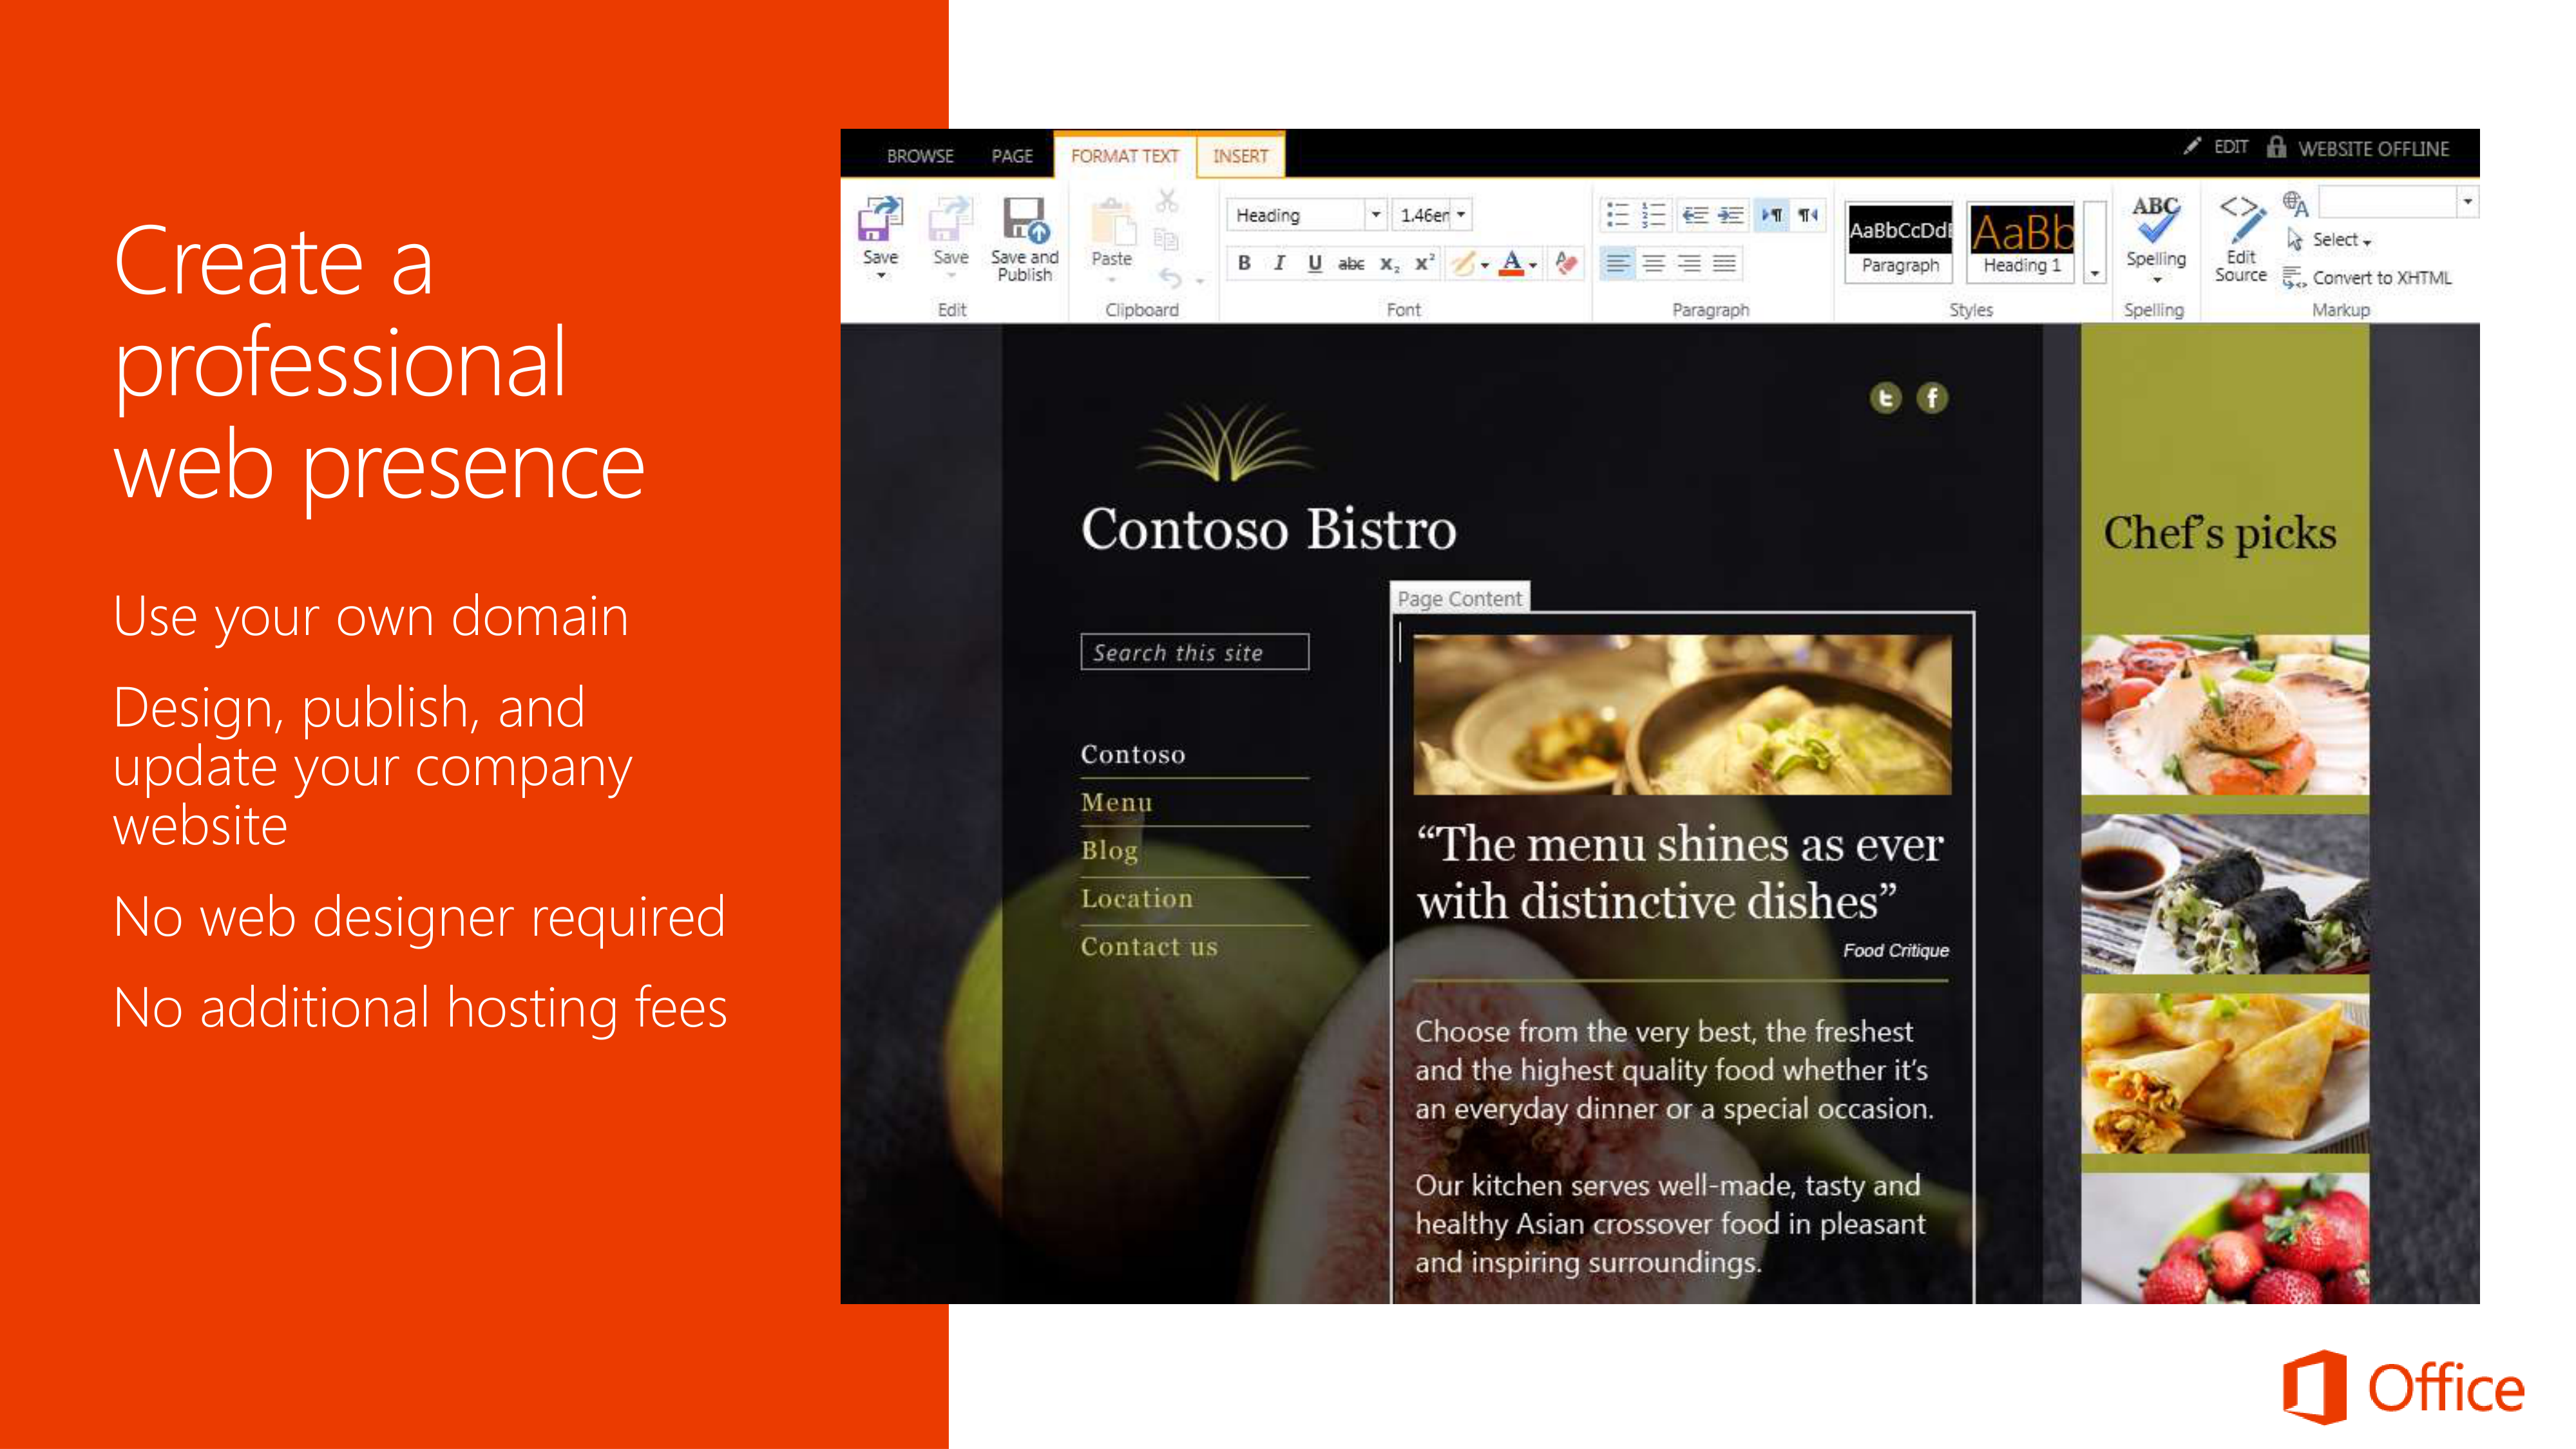The width and height of the screenshot is (2576, 1449).
Task: Click the Clear Format eraser icon
Action: tap(1566, 263)
